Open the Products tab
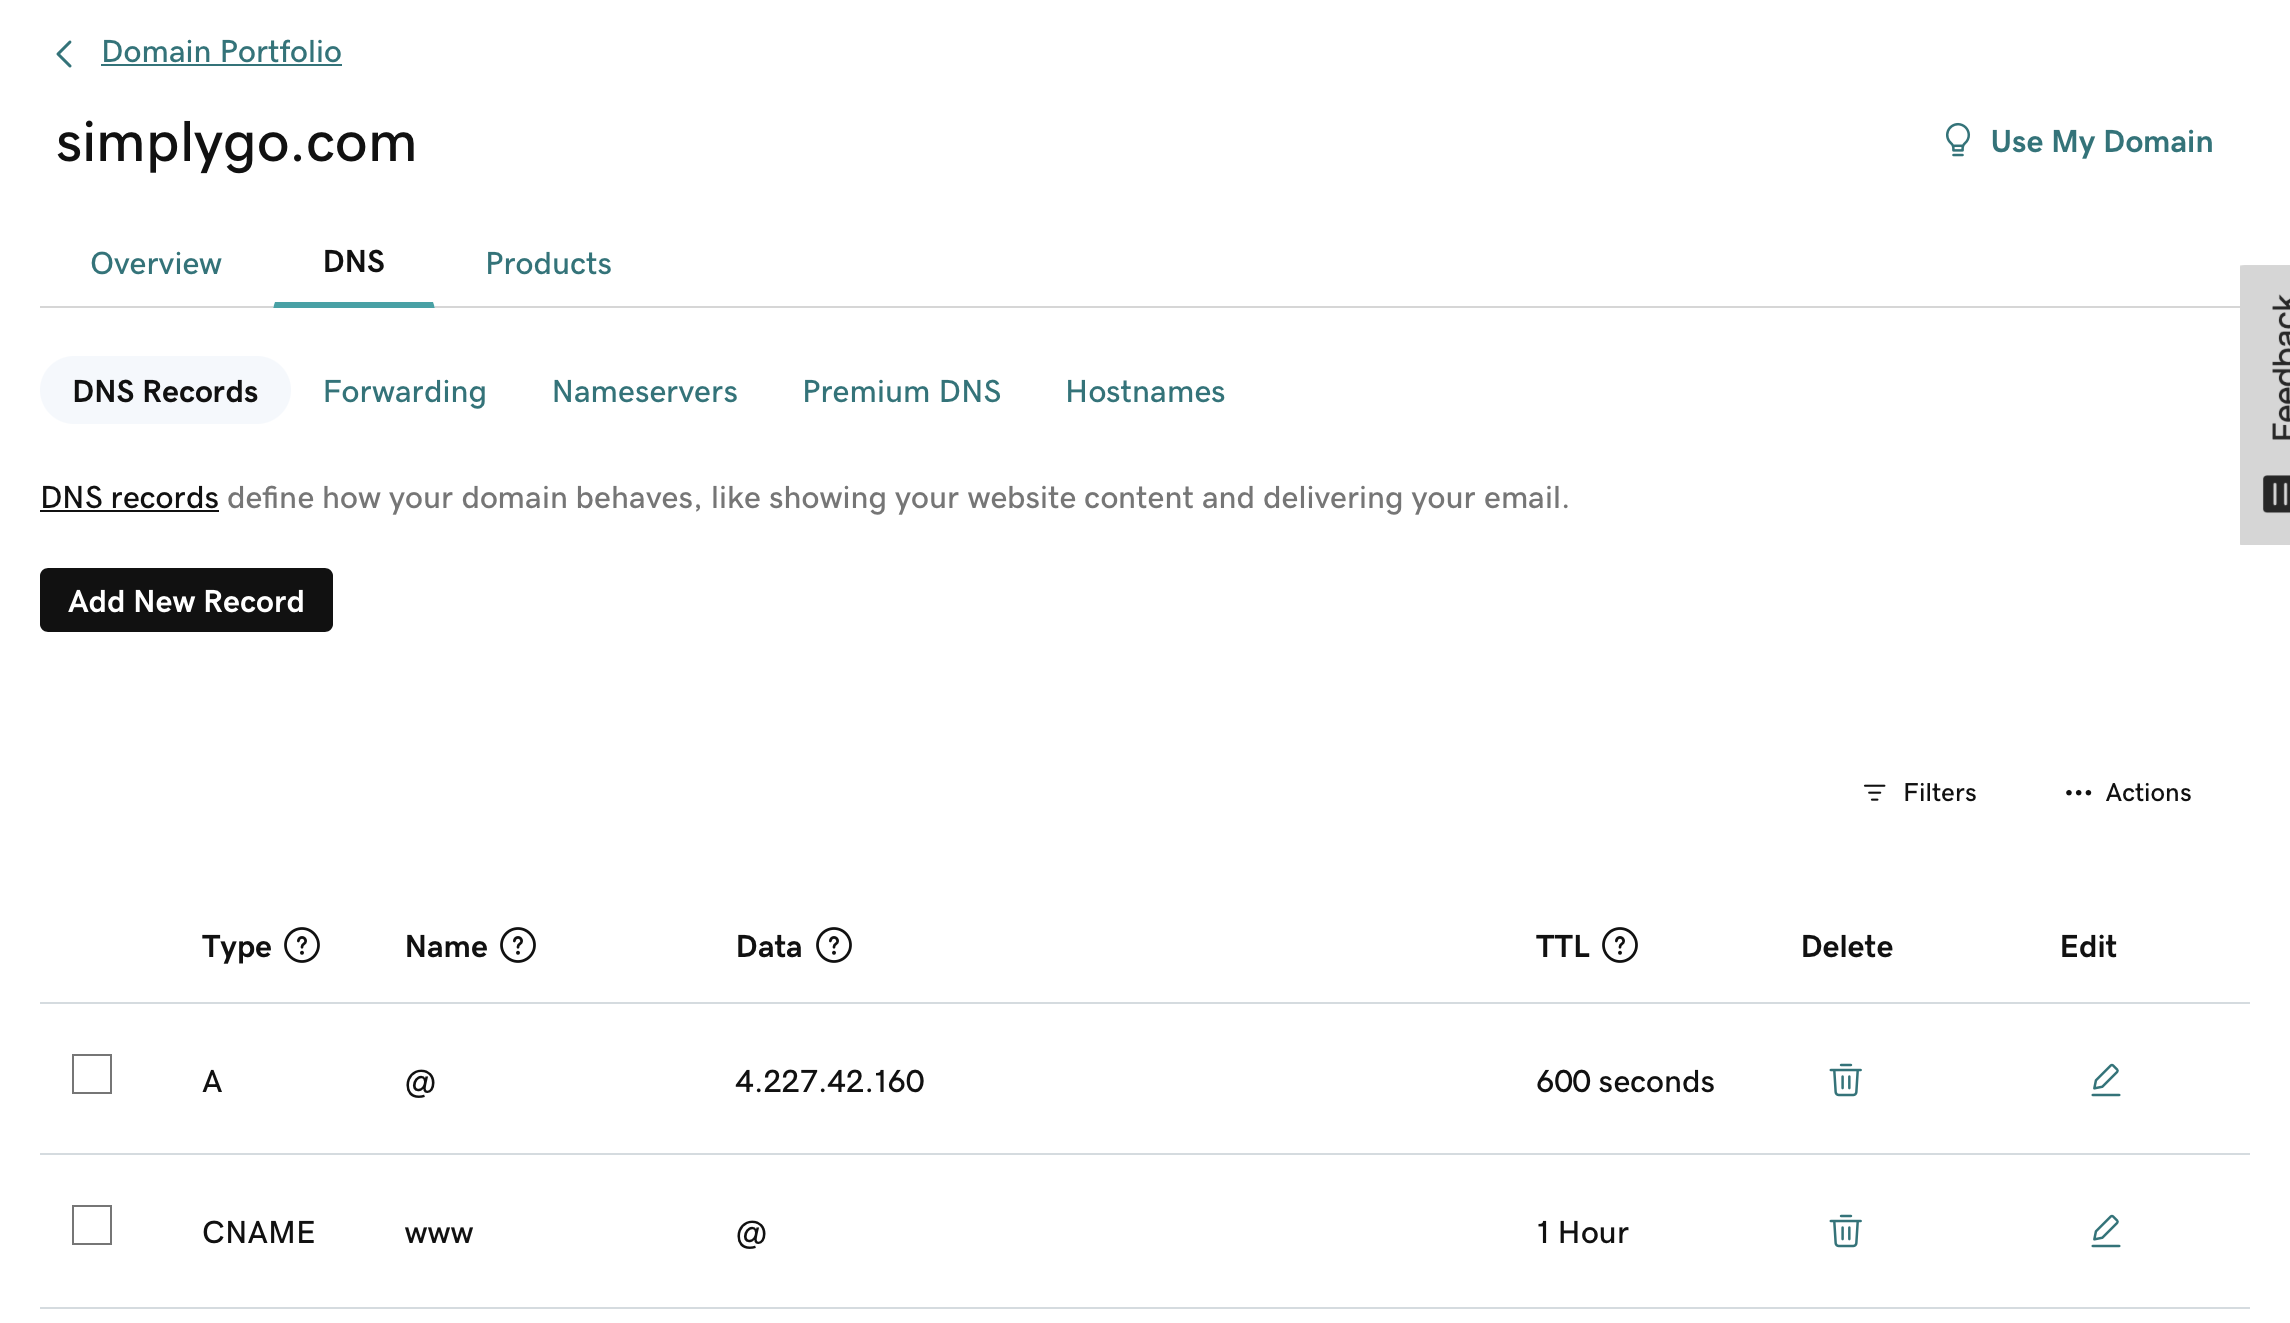The height and width of the screenshot is (1323, 2290). click(548, 263)
